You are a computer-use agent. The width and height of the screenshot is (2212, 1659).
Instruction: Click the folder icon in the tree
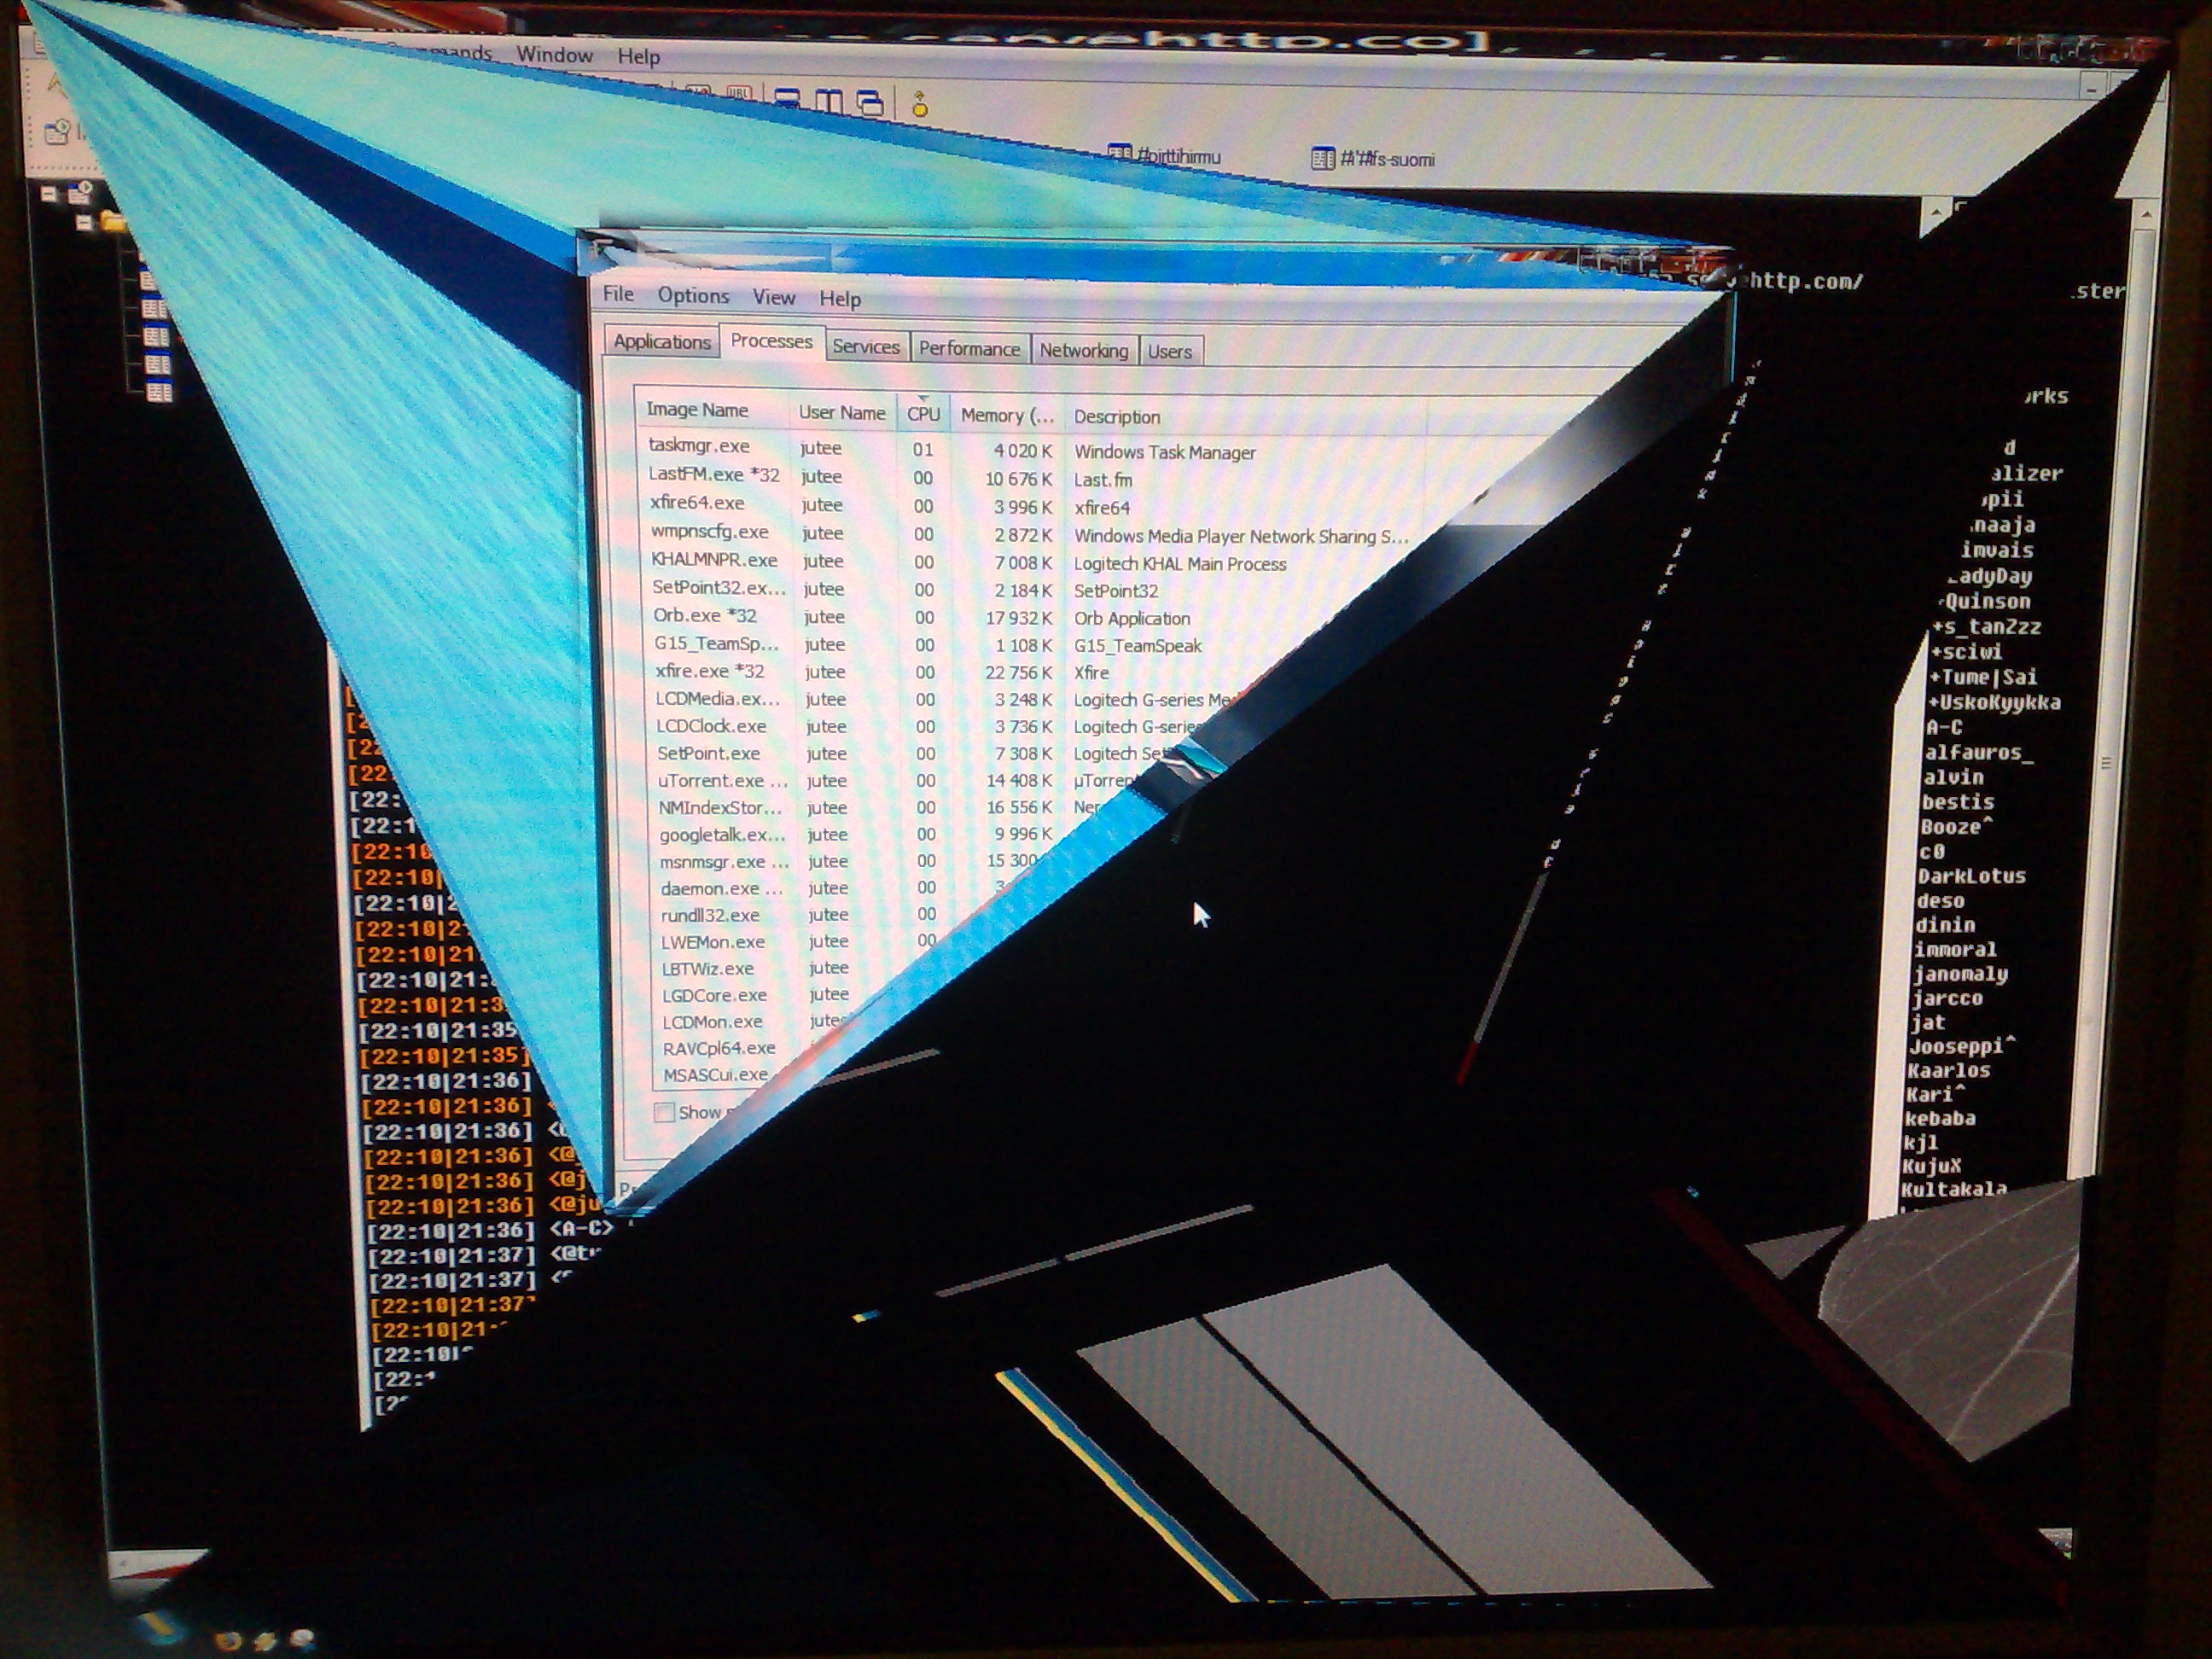(113, 221)
